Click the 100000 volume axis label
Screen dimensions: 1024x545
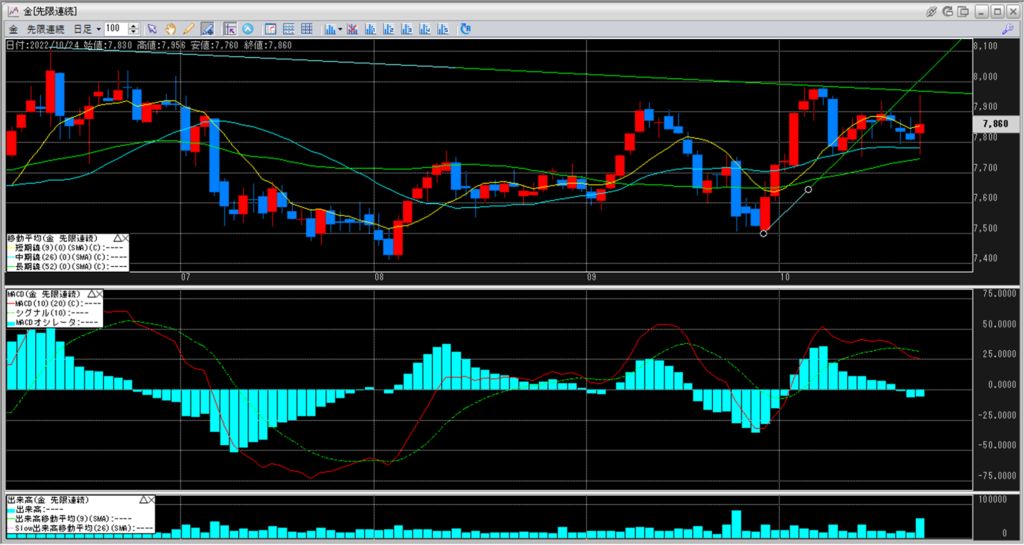point(993,500)
